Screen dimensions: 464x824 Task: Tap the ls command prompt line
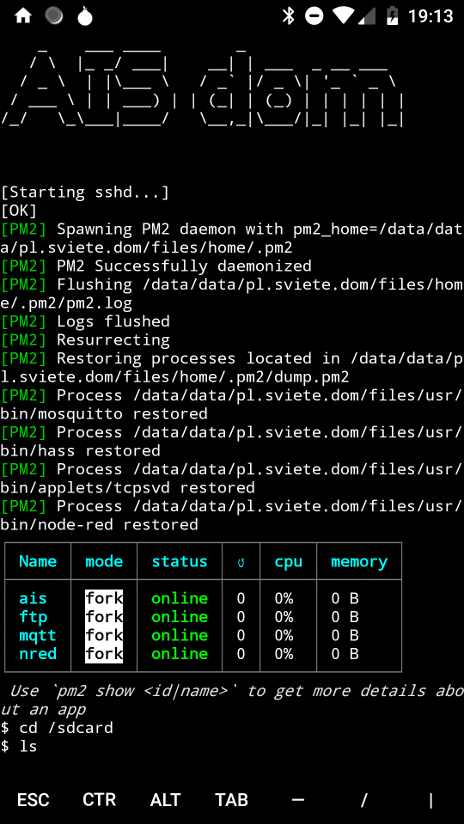[x=19, y=746]
